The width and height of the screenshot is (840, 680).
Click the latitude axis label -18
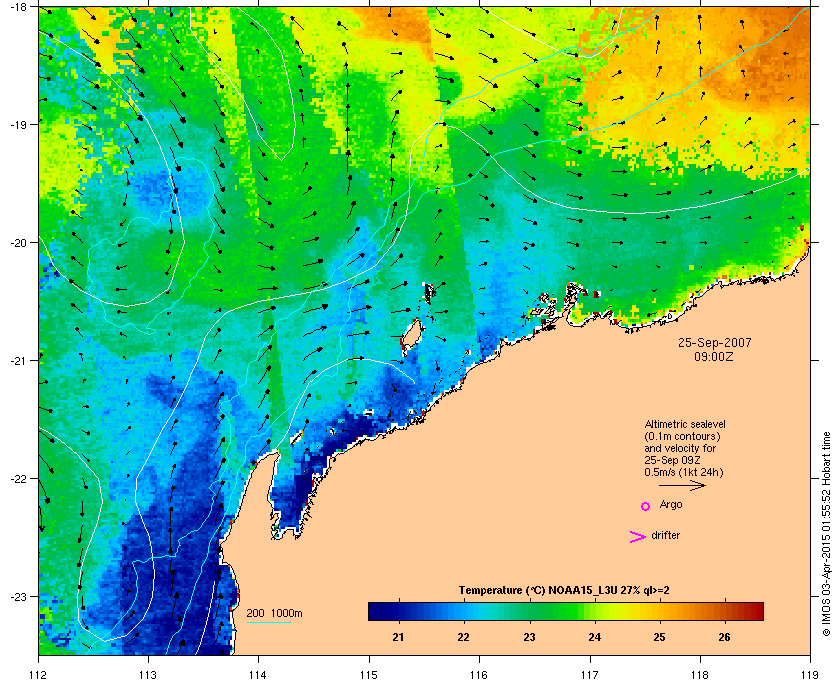(x=18, y=6)
